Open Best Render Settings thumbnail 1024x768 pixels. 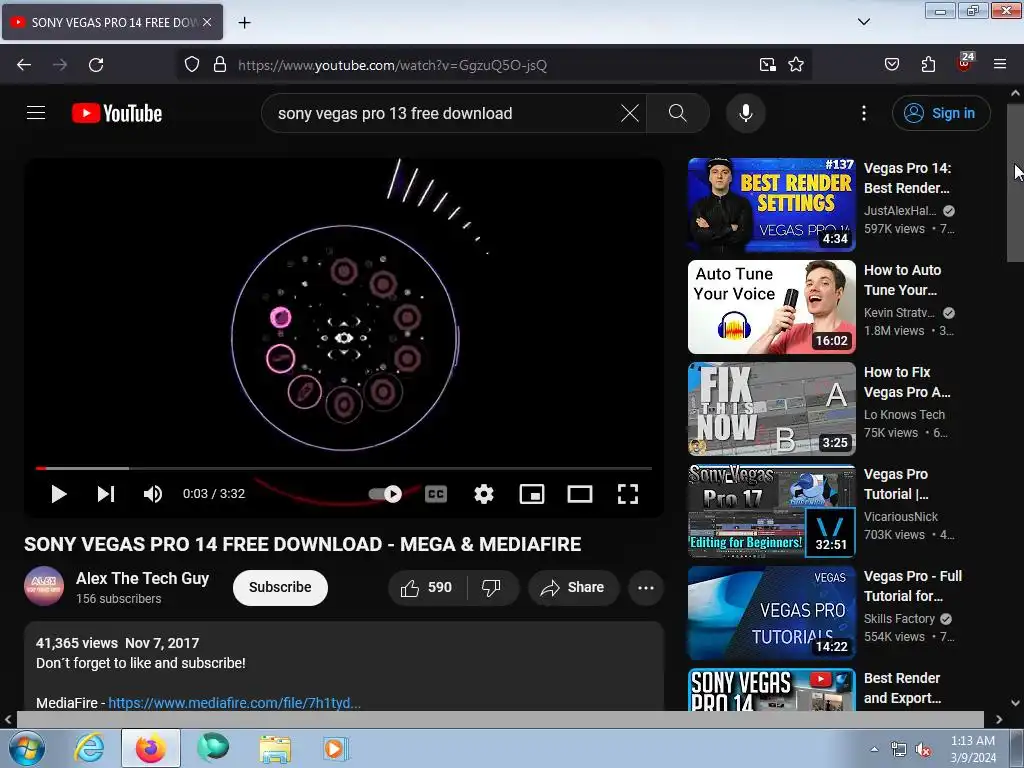pyautogui.click(x=771, y=205)
